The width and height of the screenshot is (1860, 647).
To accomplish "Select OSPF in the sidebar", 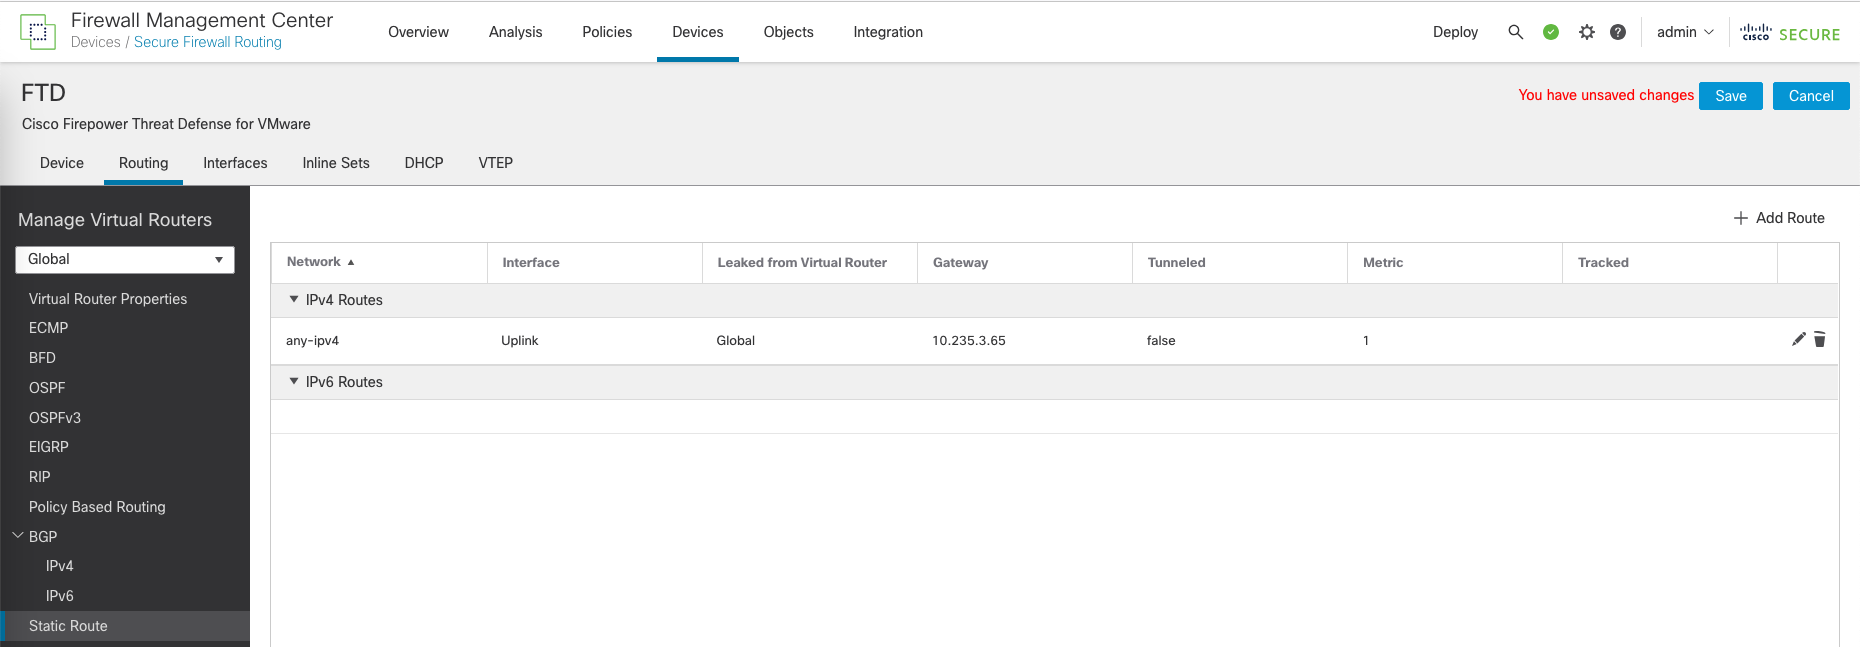I will [47, 388].
